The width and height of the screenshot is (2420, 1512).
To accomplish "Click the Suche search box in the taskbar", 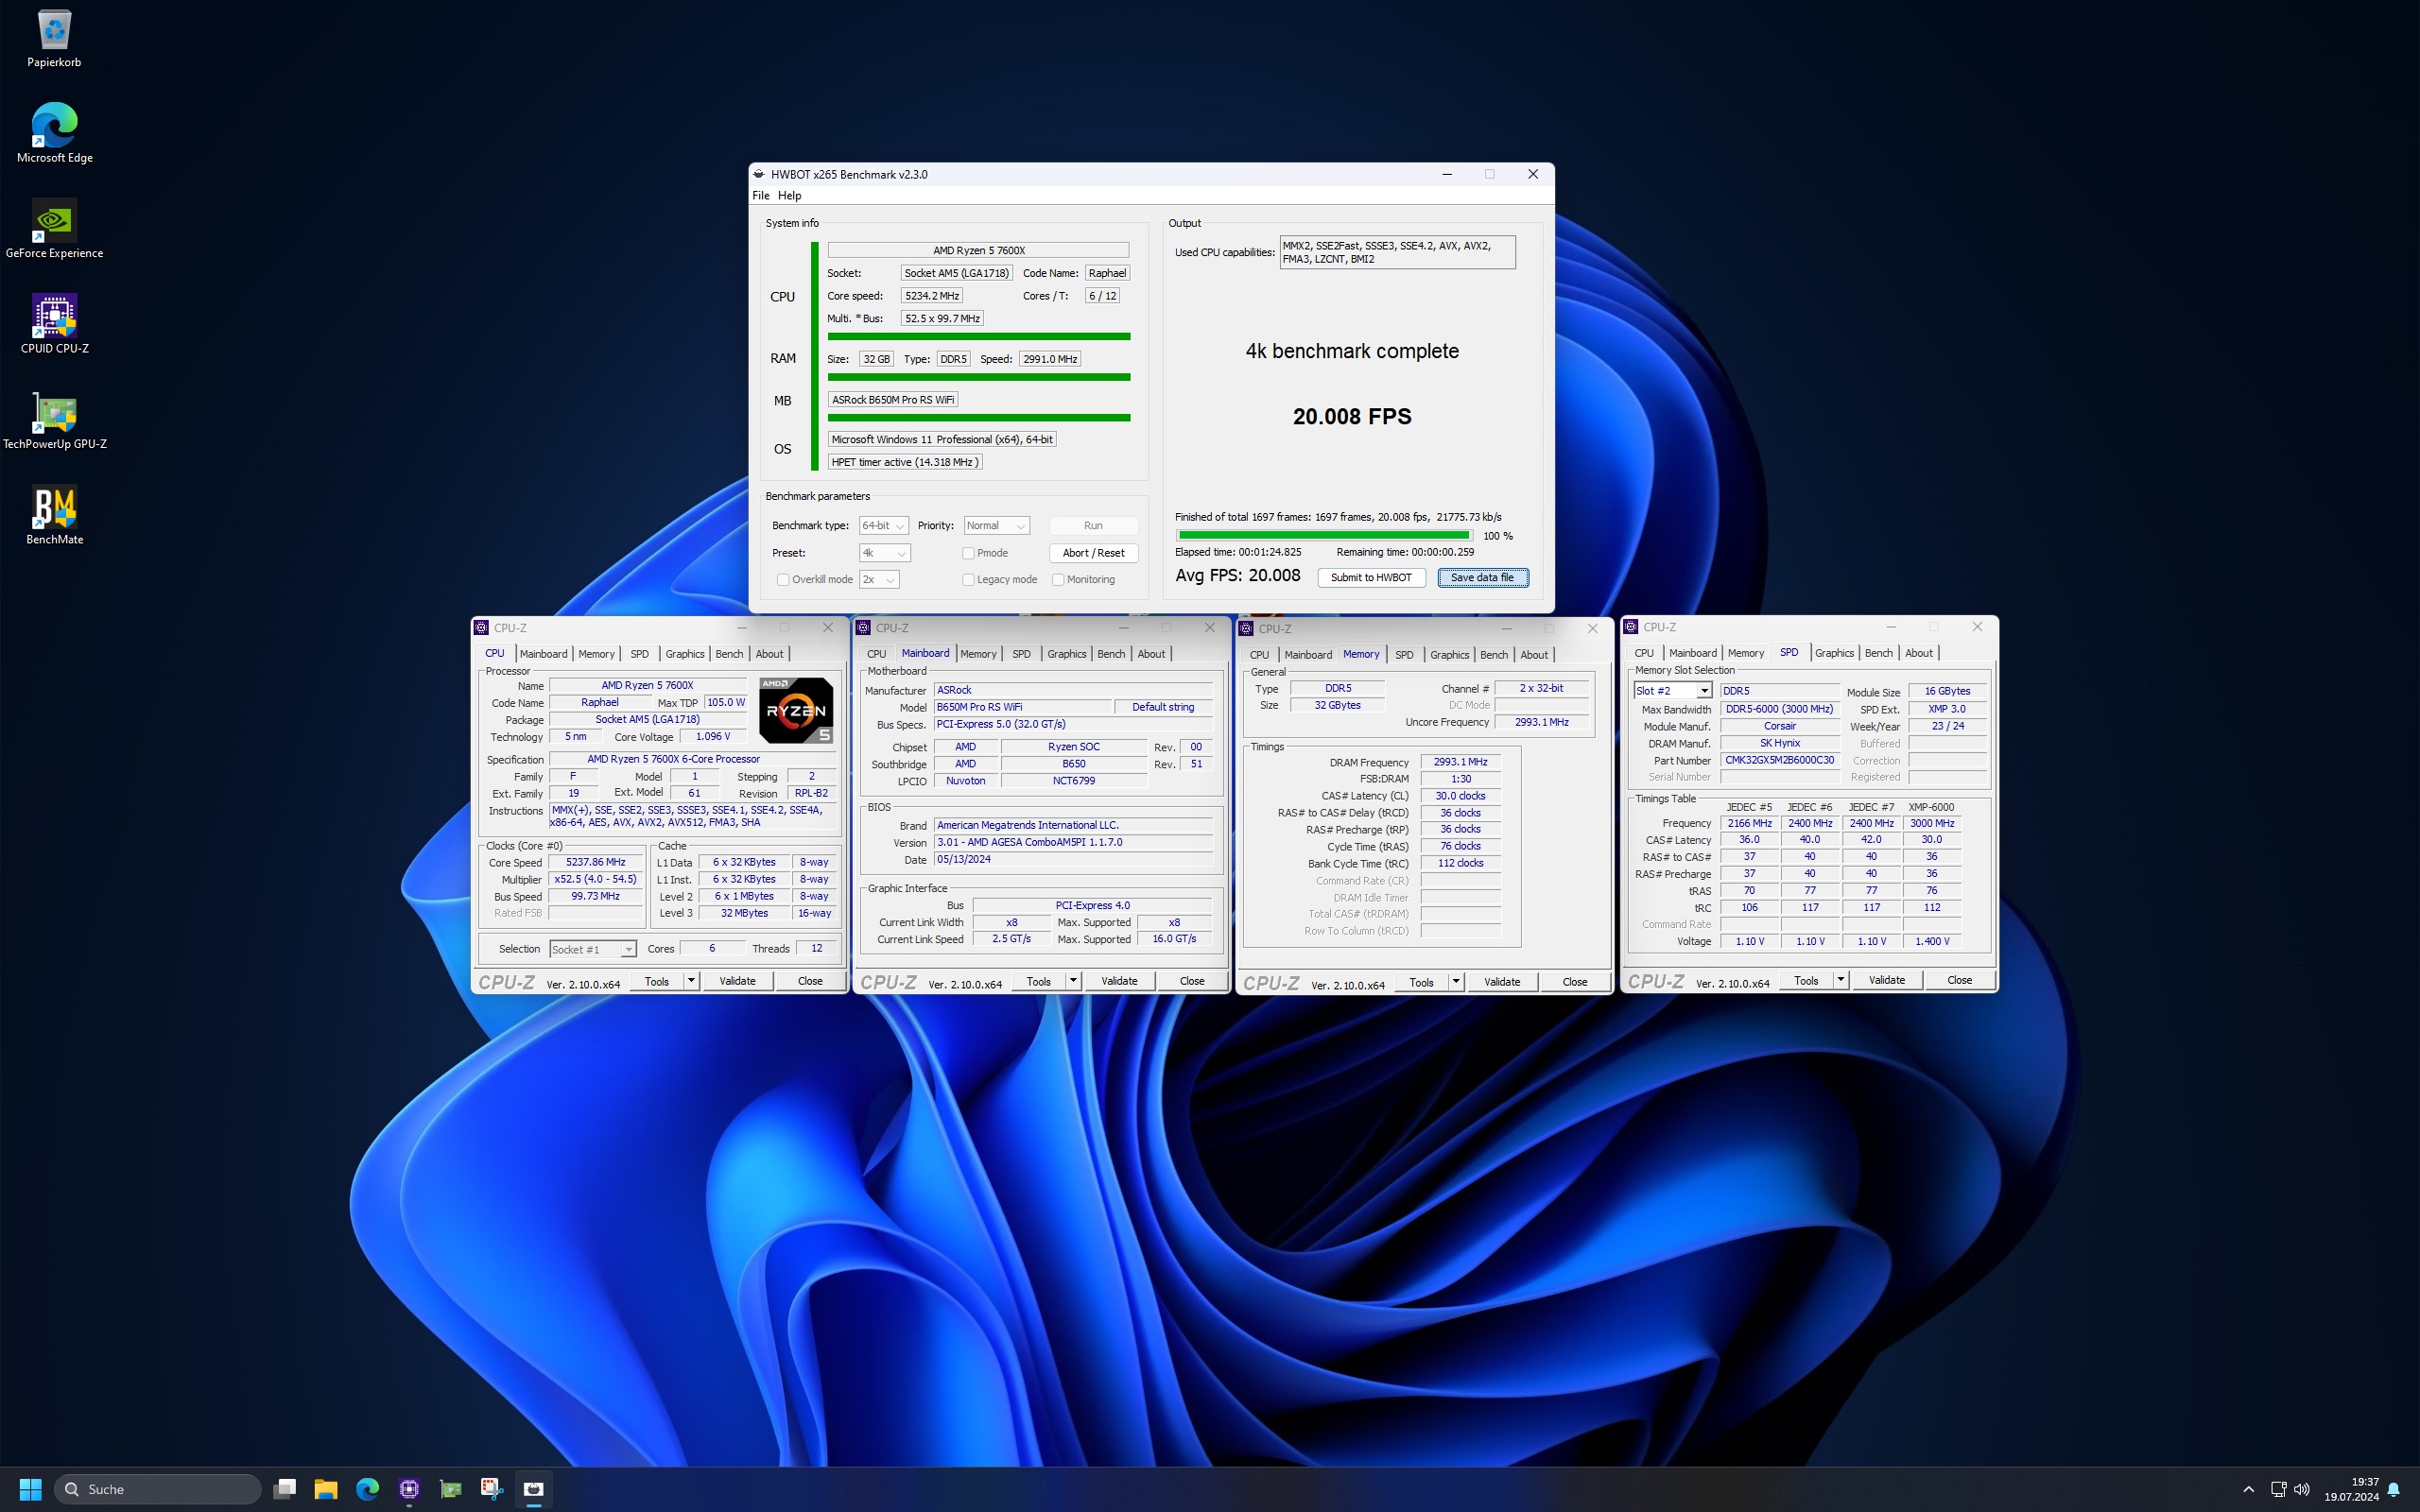I will (158, 1489).
